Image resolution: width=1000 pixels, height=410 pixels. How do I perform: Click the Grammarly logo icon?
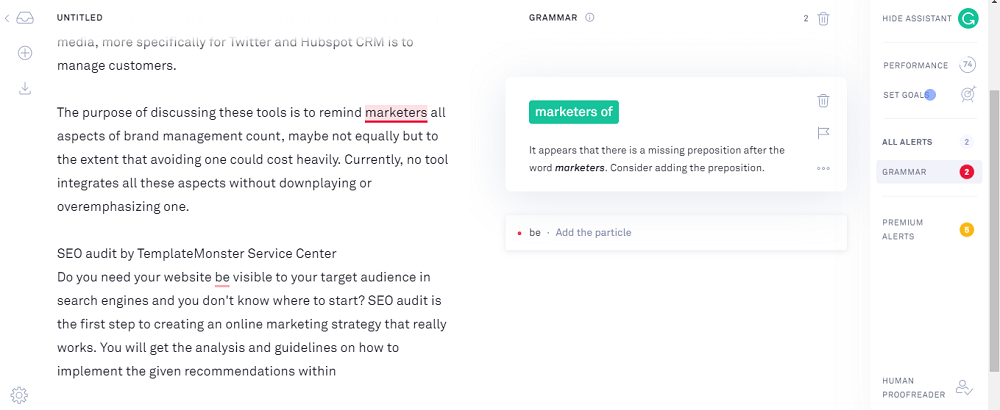(x=967, y=18)
